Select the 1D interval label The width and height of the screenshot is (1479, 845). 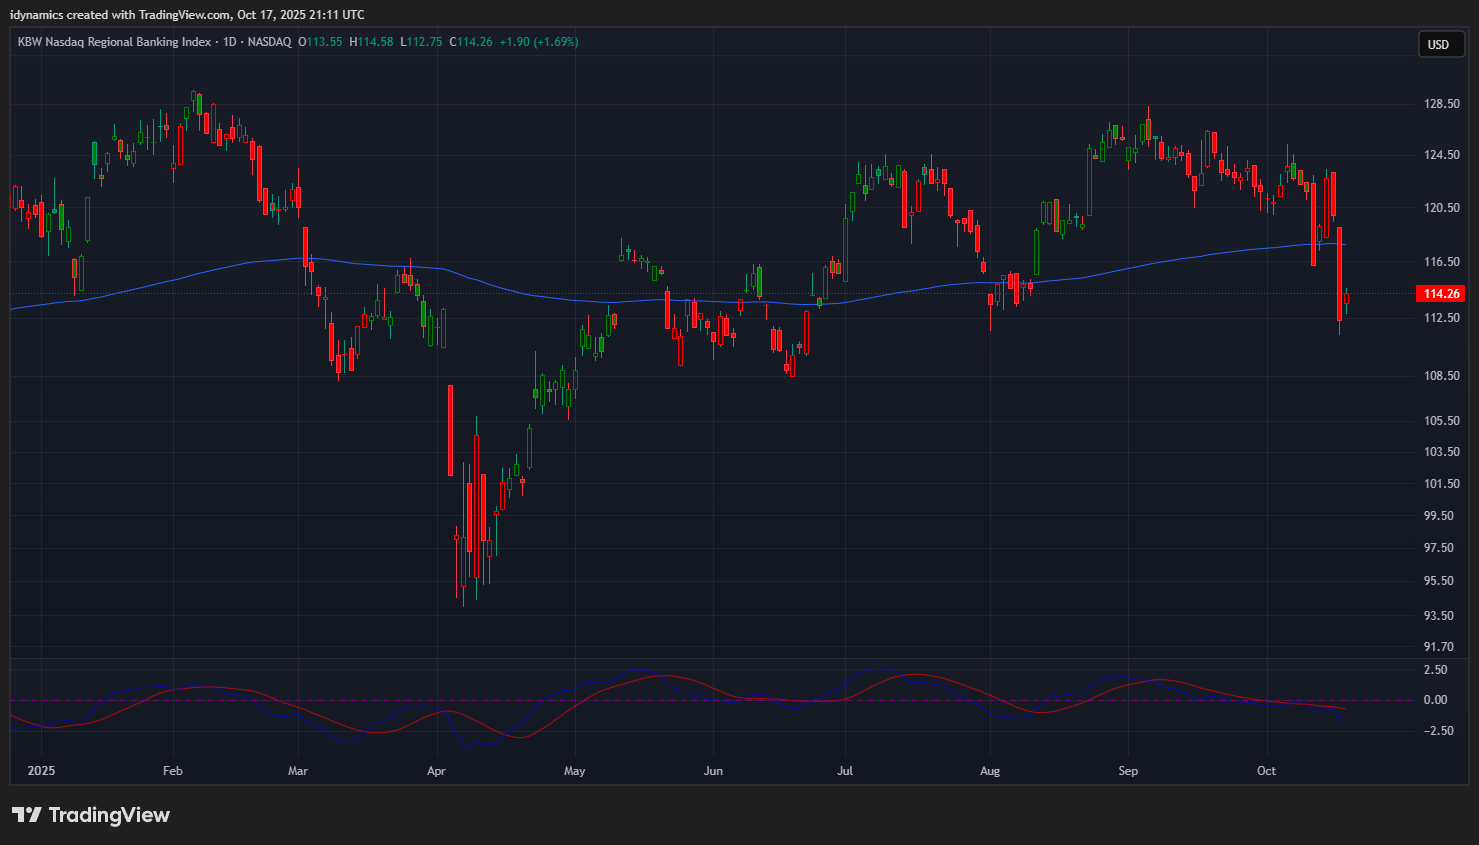tap(229, 42)
